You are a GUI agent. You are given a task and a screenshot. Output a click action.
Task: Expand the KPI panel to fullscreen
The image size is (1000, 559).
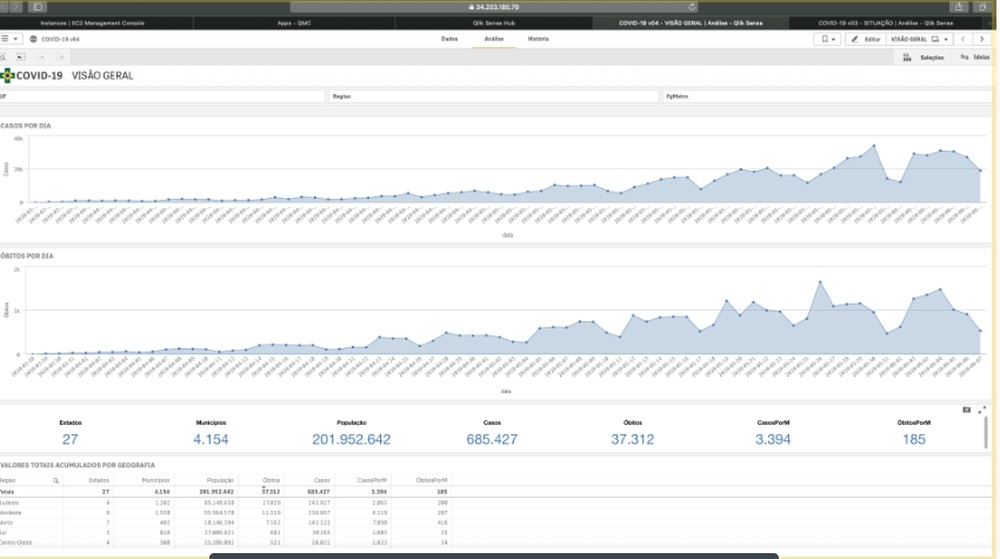pyautogui.click(x=982, y=410)
